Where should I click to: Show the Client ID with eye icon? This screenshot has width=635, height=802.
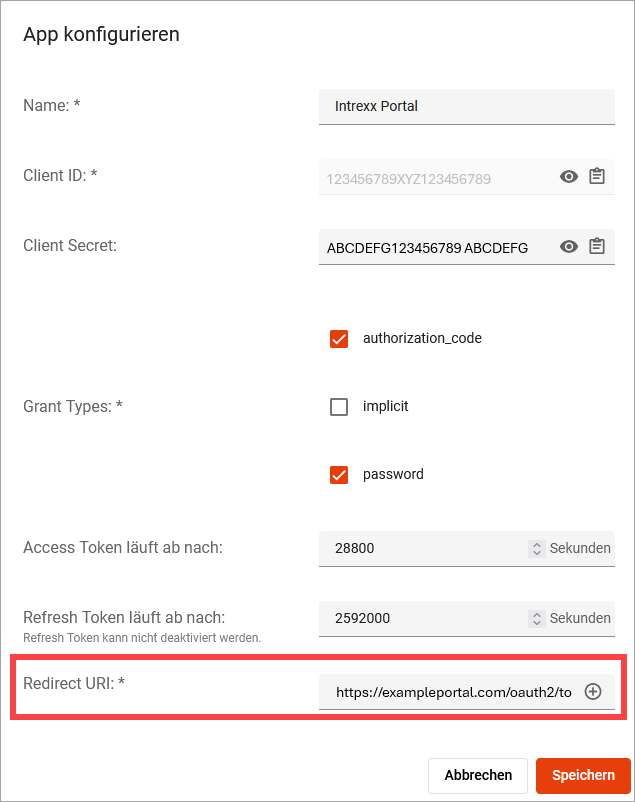pos(568,177)
